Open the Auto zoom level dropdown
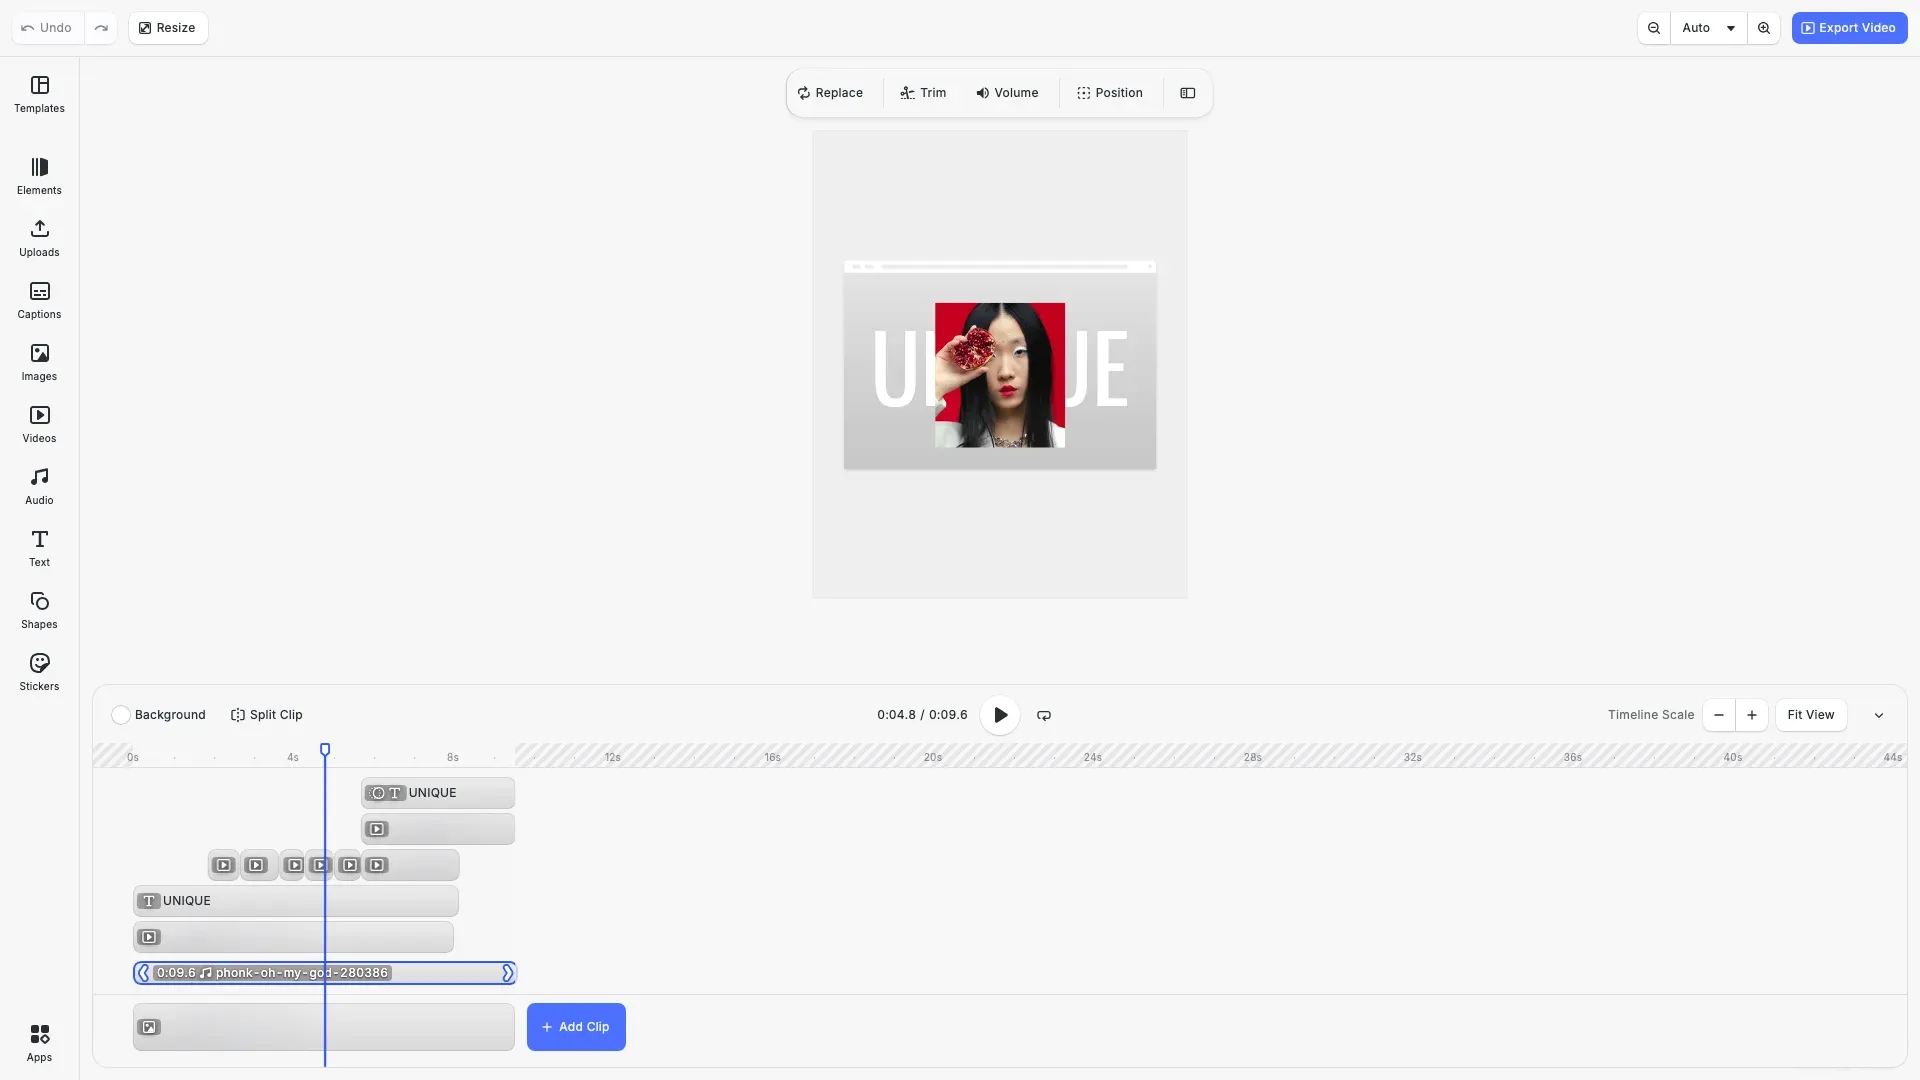This screenshot has width=1920, height=1080. click(x=1707, y=28)
